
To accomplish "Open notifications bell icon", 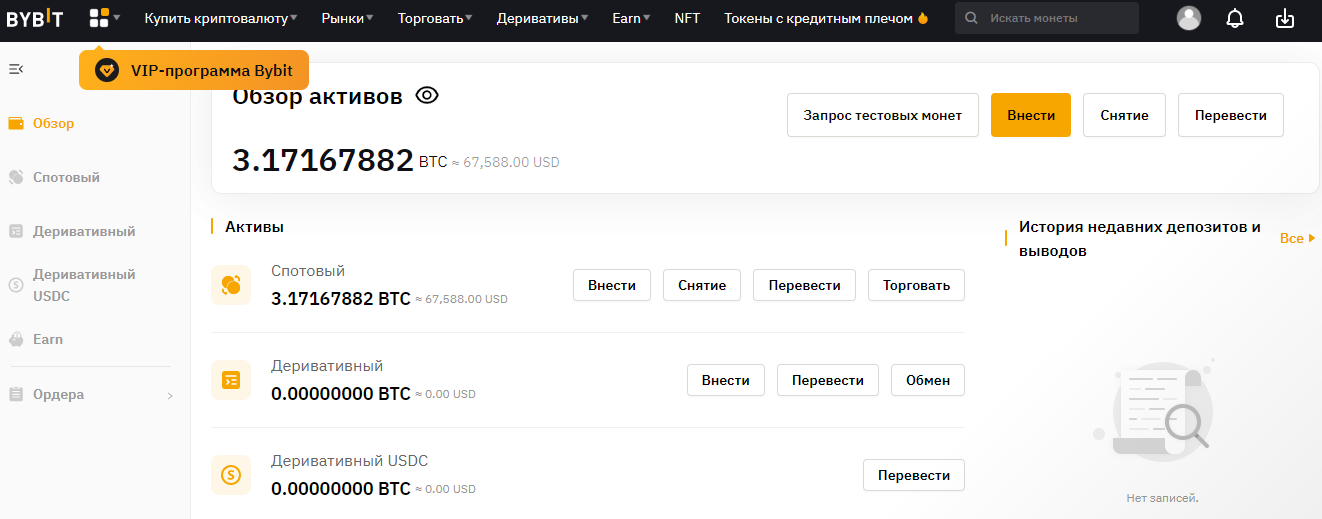I will (x=1236, y=18).
